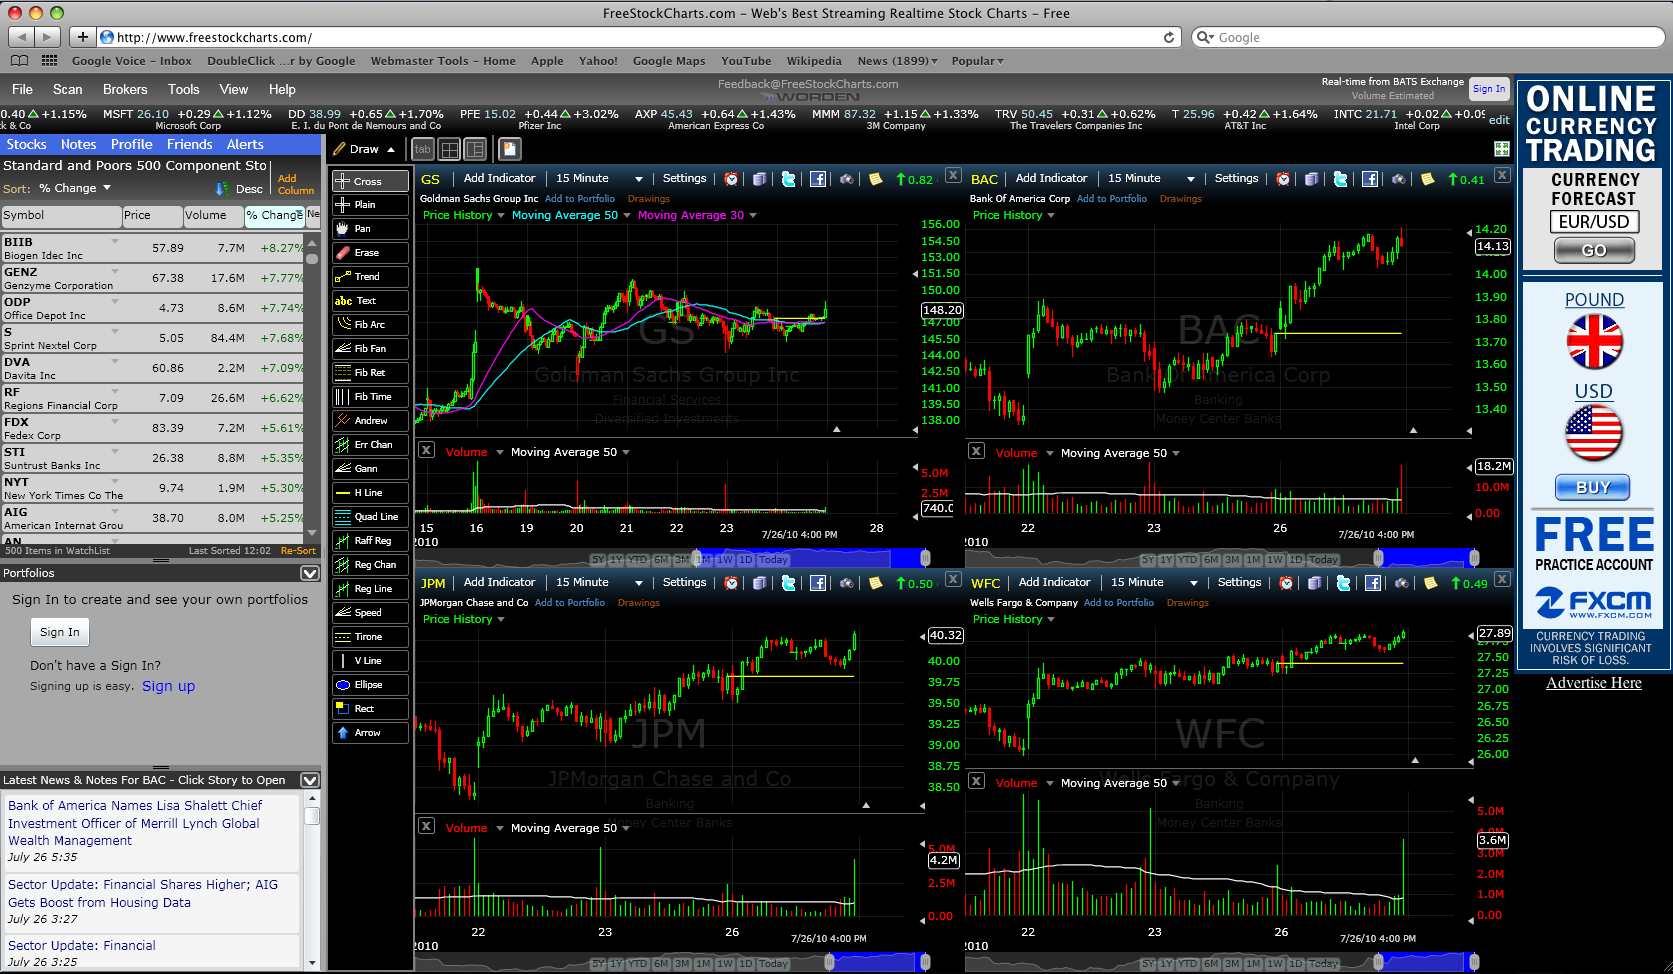Viewport: 1673px width, 974px height.
Task: Remove the JPM Volume pane via X box
Action: [426, 826]
